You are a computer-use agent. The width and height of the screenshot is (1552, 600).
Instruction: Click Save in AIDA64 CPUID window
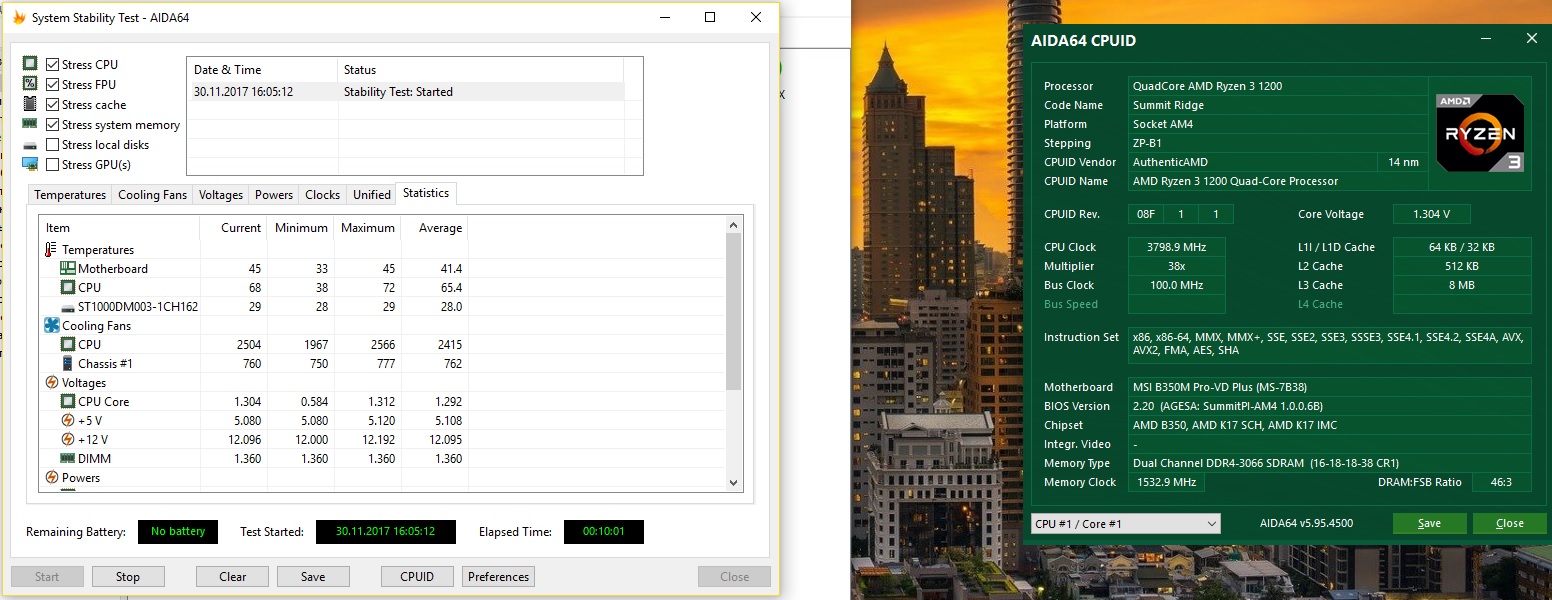pos(1430,523)
